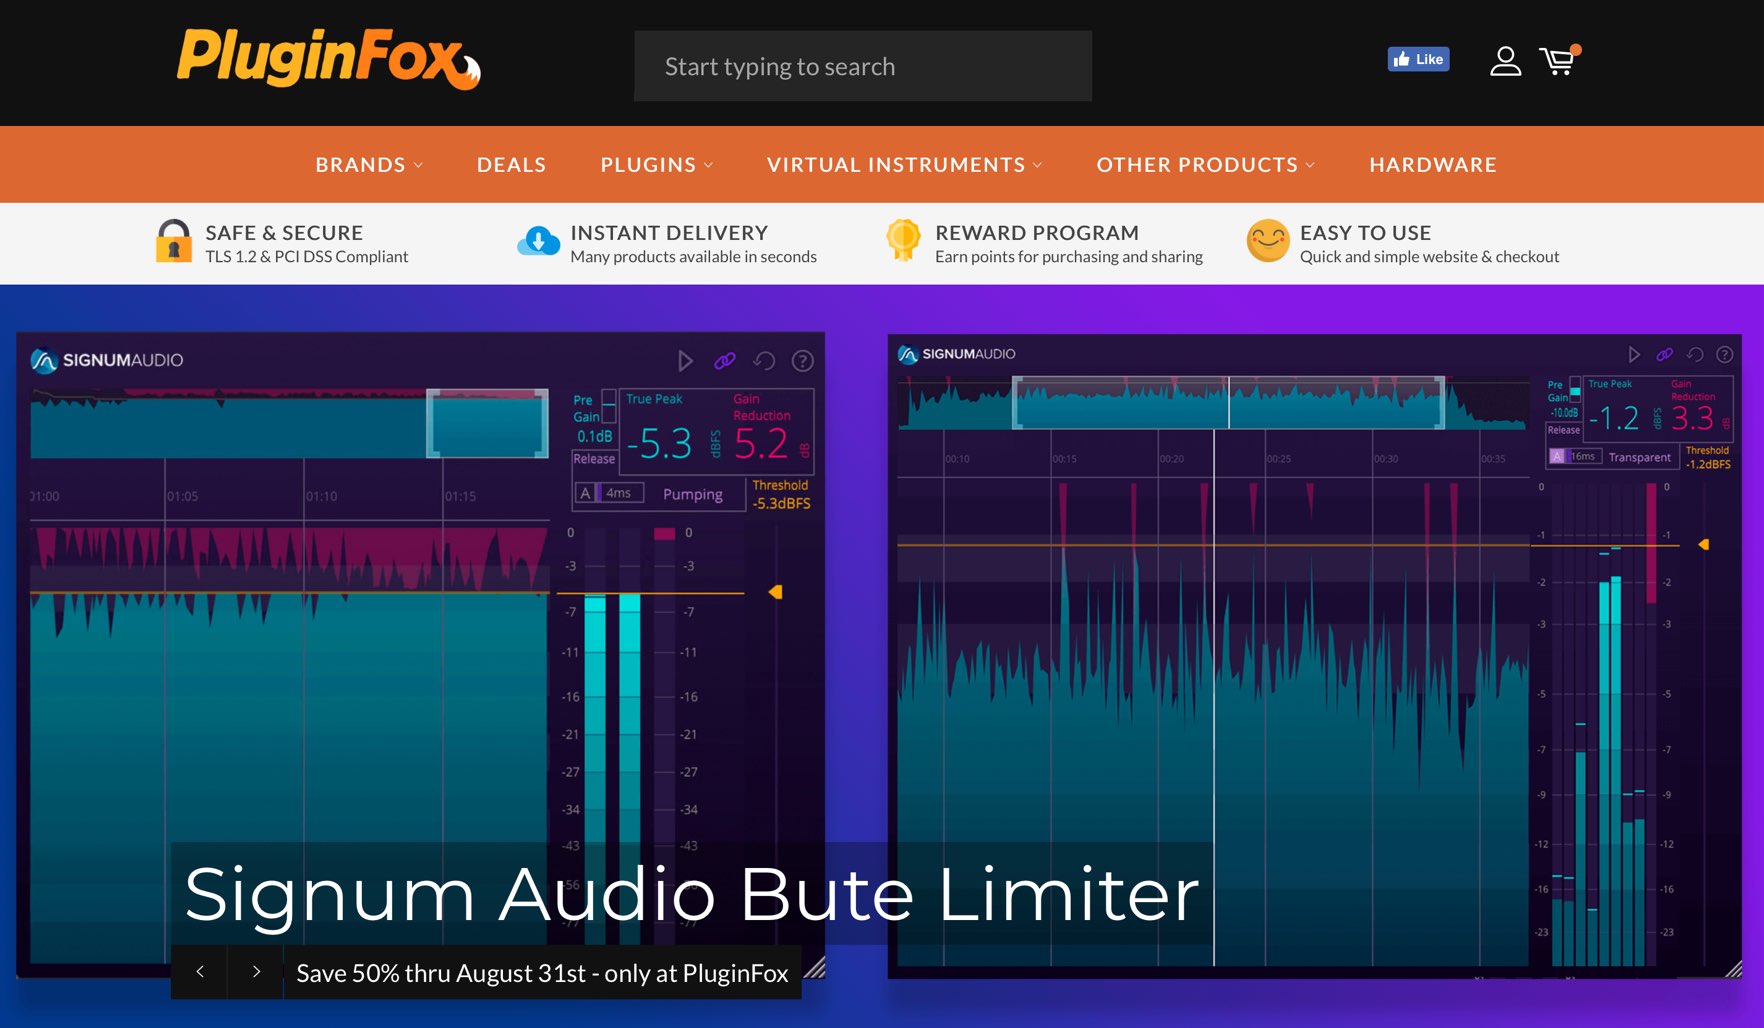The height and width of the screenshot is (1028, 1764).
Task: Click the Safe & Secure padlock icon
Action: (x=174, y=241)
